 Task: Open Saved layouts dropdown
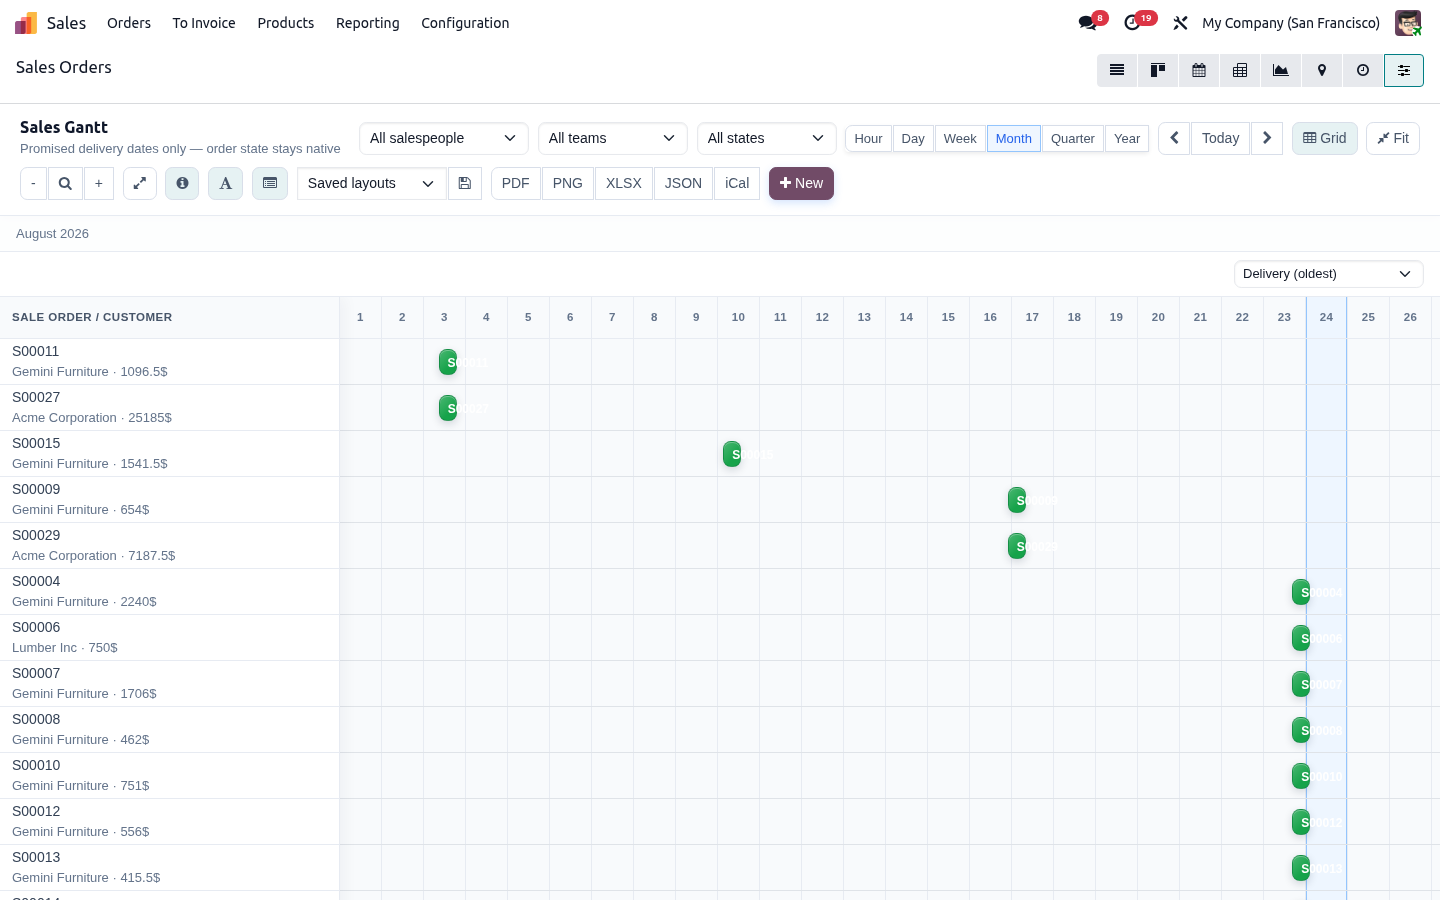coord(371,183)
